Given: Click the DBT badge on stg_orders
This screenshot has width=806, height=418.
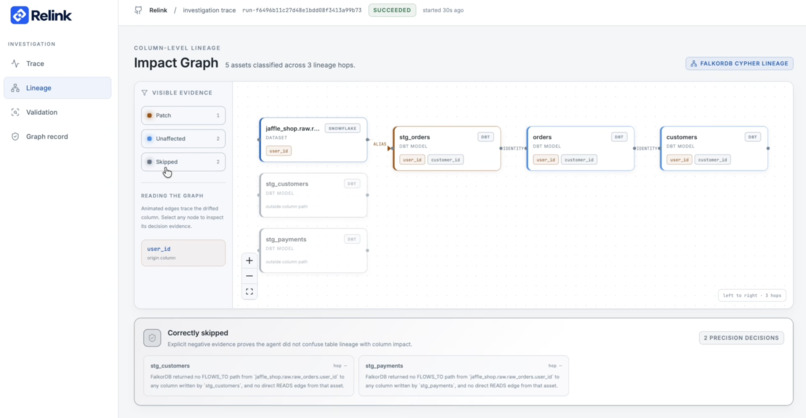Looking at the screenshot, I should (x=485, y=137).
